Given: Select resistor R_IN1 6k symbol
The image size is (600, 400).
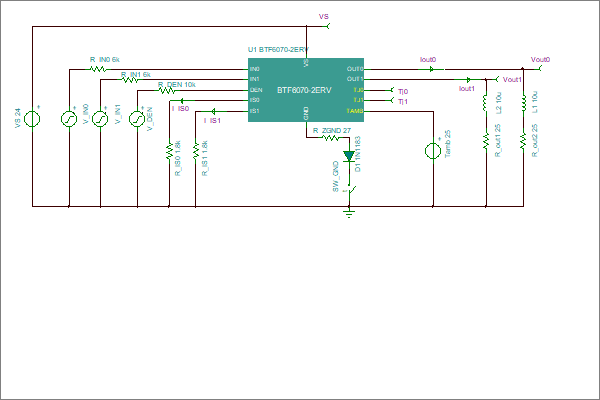Looking at the screenshot, I should pos(130,79).
